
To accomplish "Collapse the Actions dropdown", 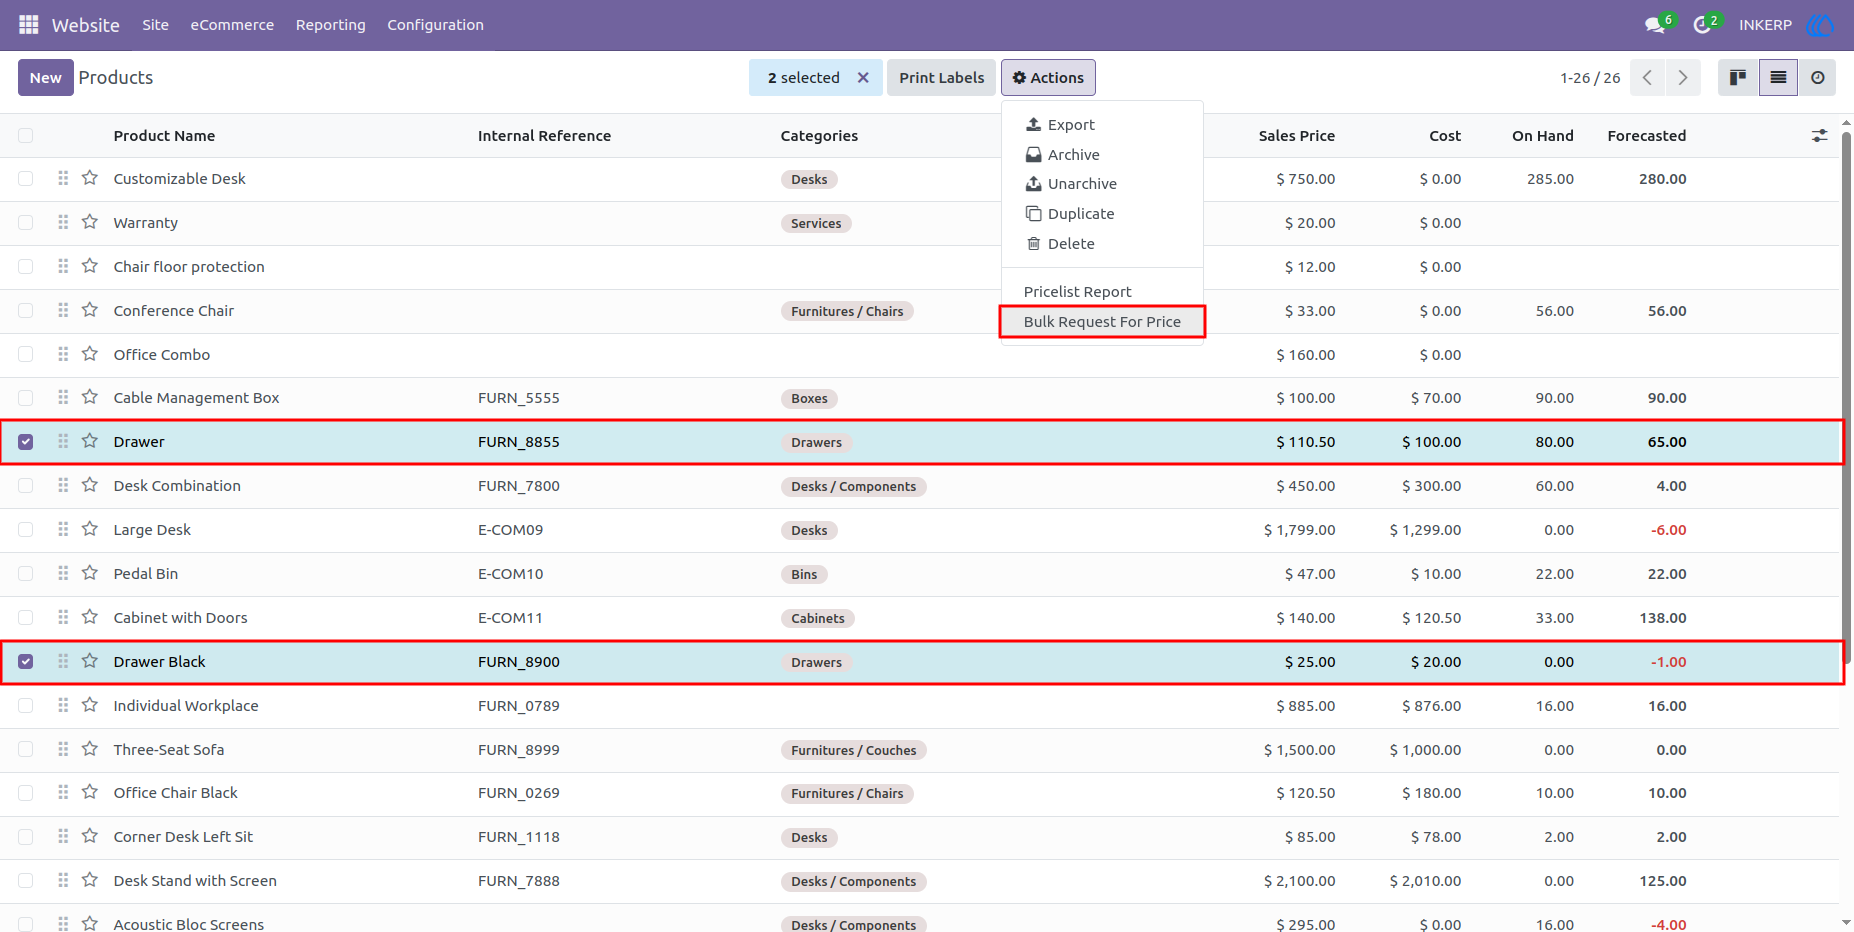I will tap(1048, 77).
